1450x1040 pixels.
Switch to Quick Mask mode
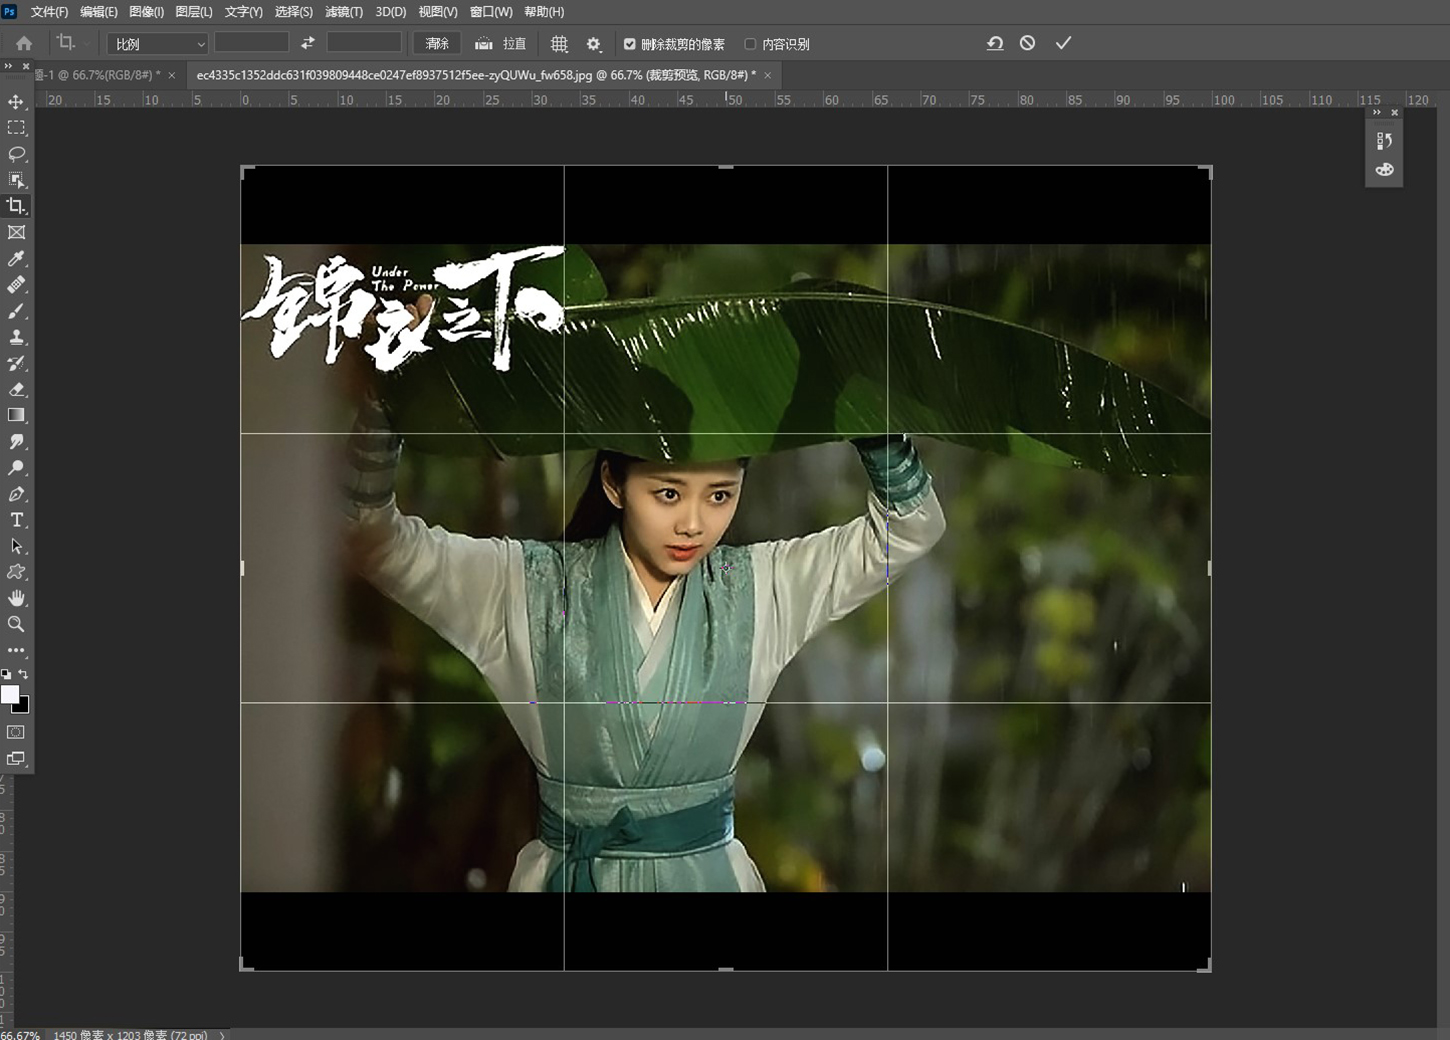[15, 732]
